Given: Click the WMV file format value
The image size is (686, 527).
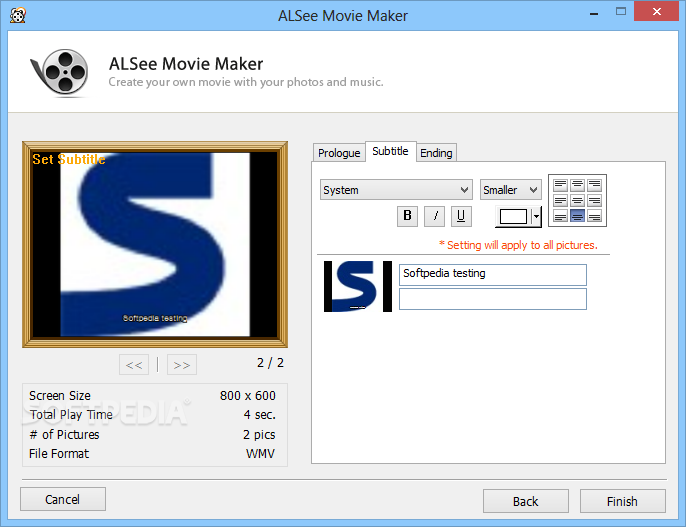Looking at the screenshot, I should [x=260, y=454].
